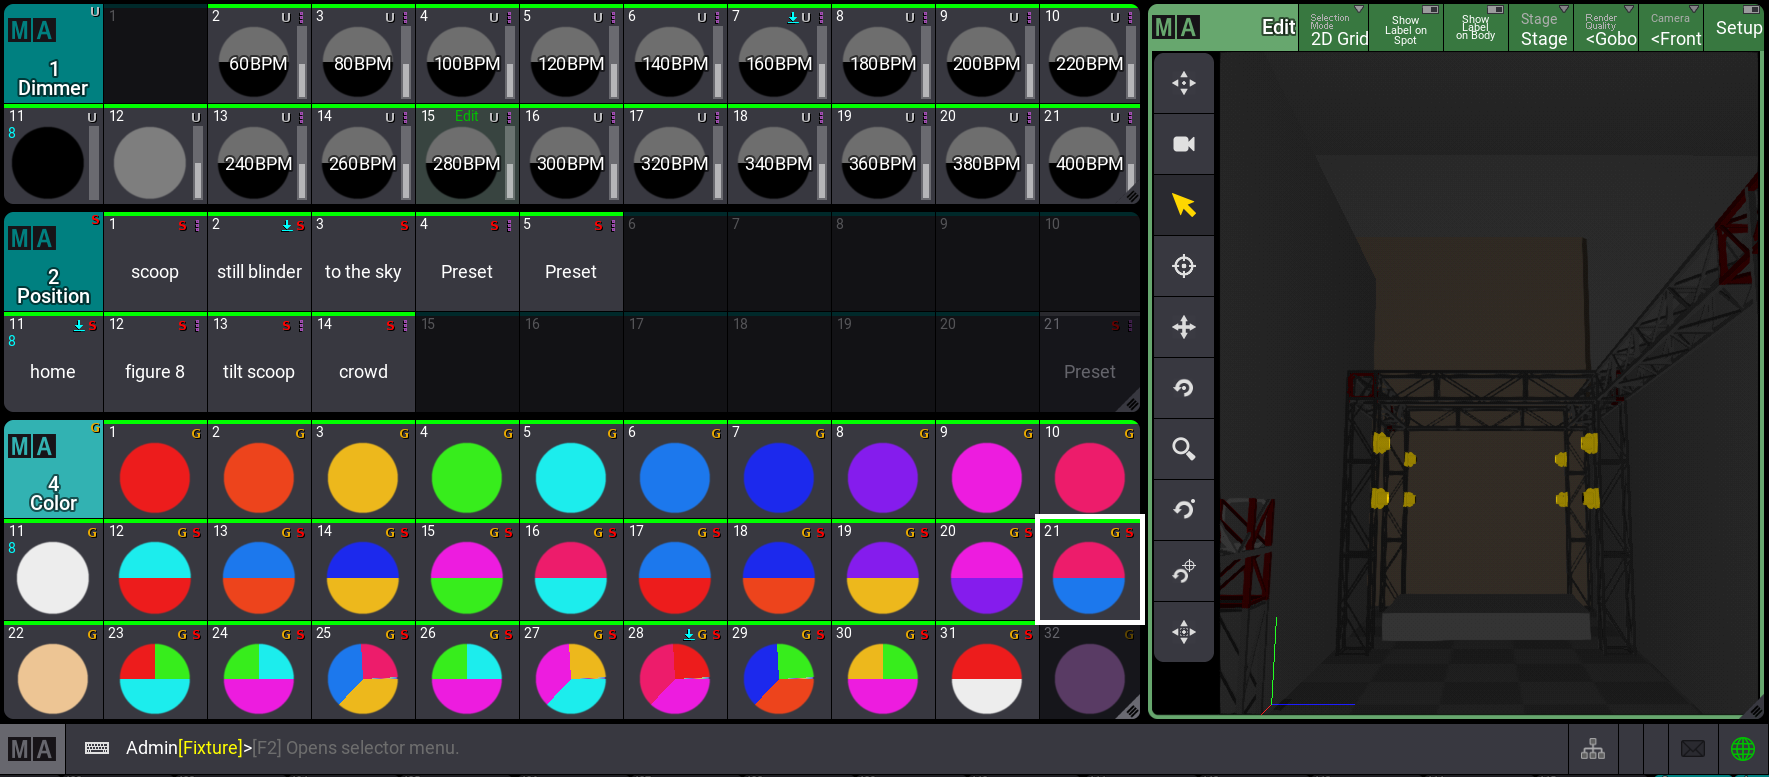Select the 200BPM dimmer preset
1769x777 pixels.
pos(986,55)
